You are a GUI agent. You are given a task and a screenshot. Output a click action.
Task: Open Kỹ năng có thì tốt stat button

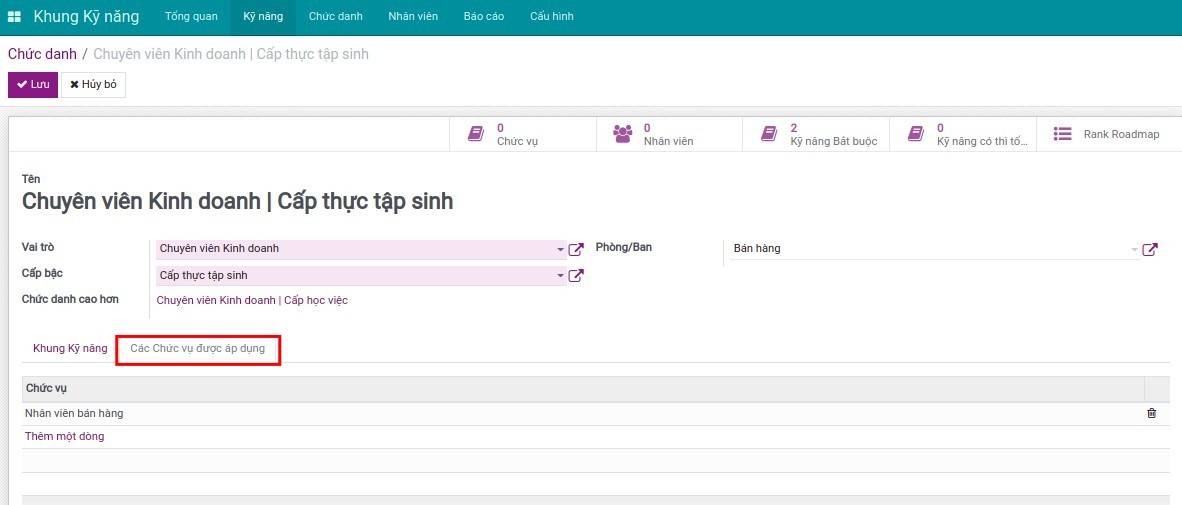pos(965,134)
